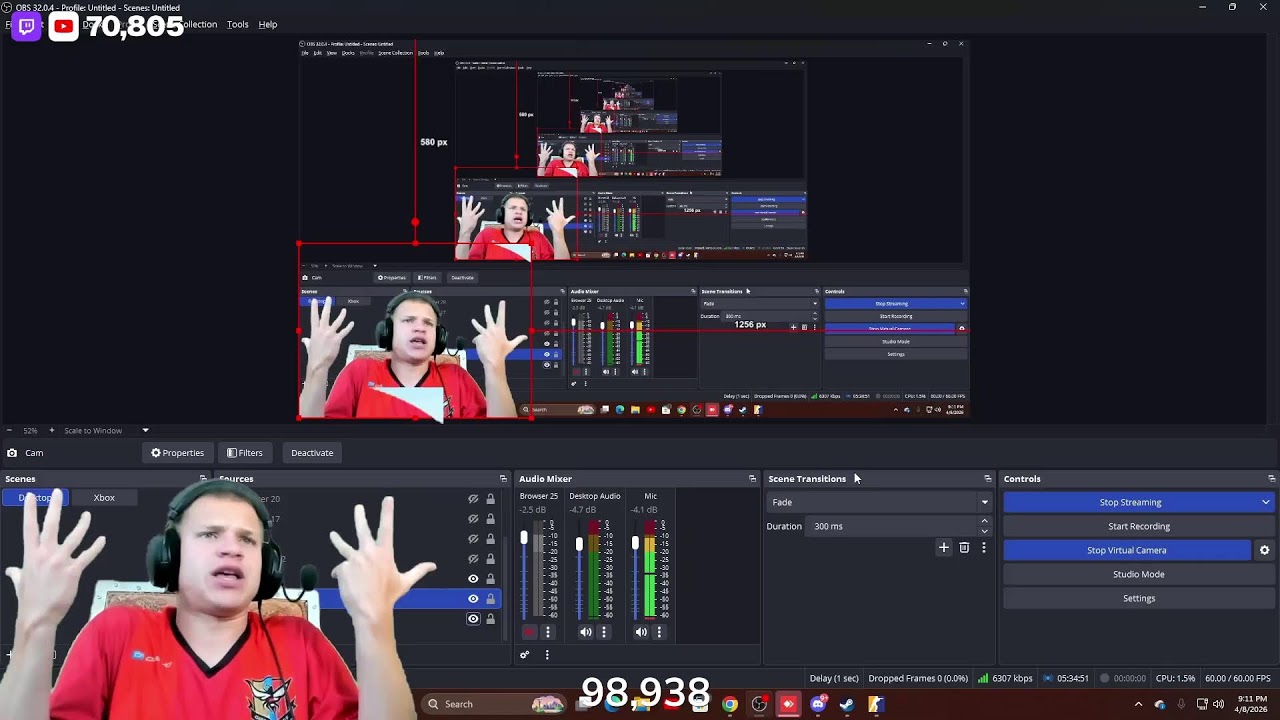Open the Fade transition dropdown
The width and height of the screenshot is (1280, 720).
click(879, 502)
